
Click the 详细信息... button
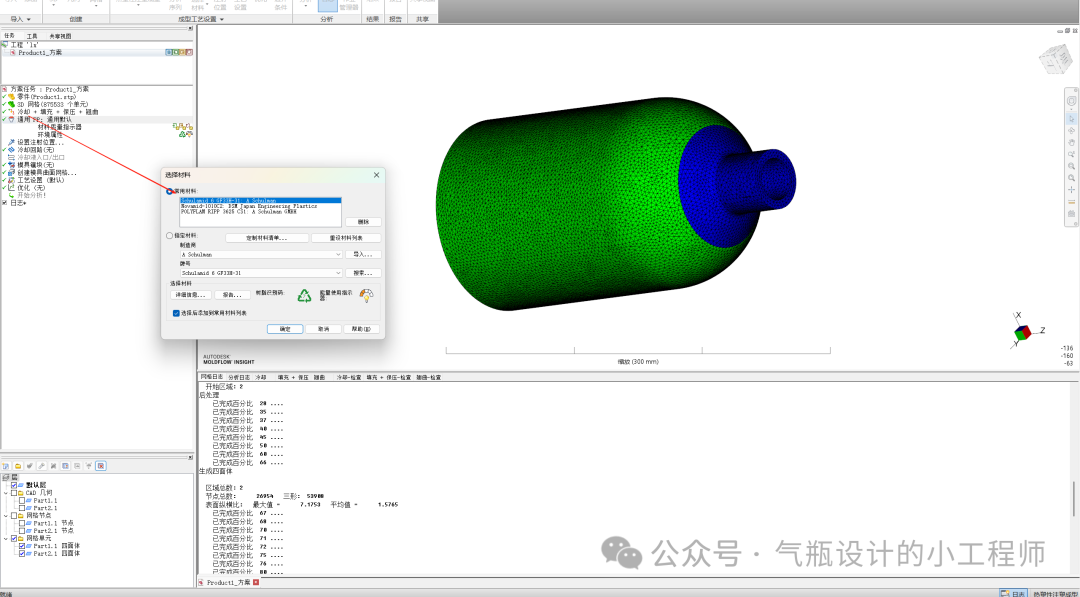click(191, 295)
